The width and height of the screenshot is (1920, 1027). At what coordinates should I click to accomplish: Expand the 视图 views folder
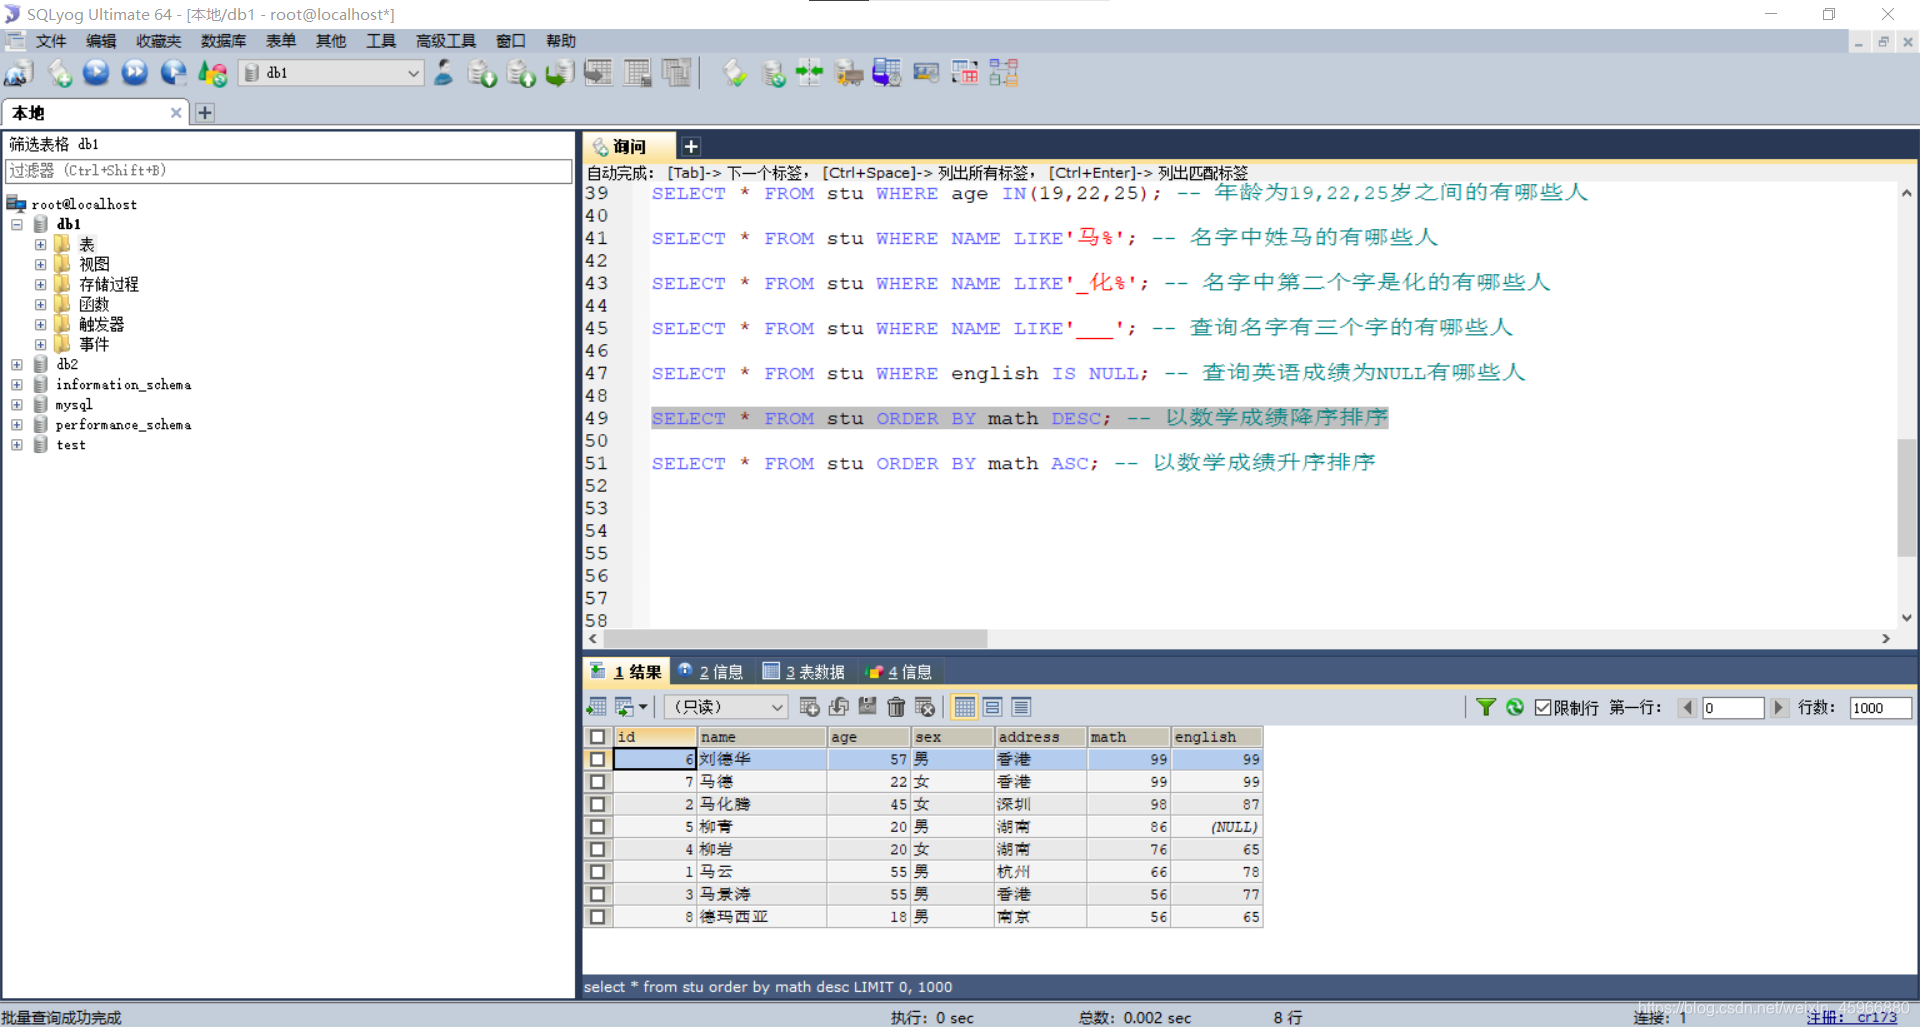[x=40, y=264]
